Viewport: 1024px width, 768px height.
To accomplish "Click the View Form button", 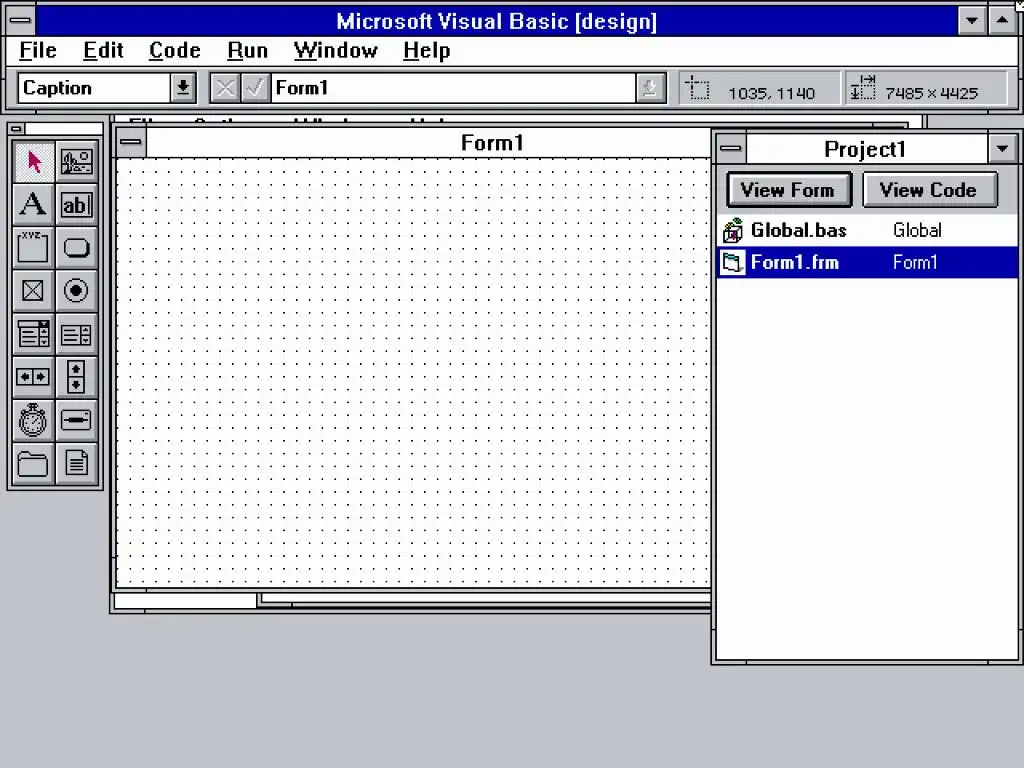I will (789, 190).
